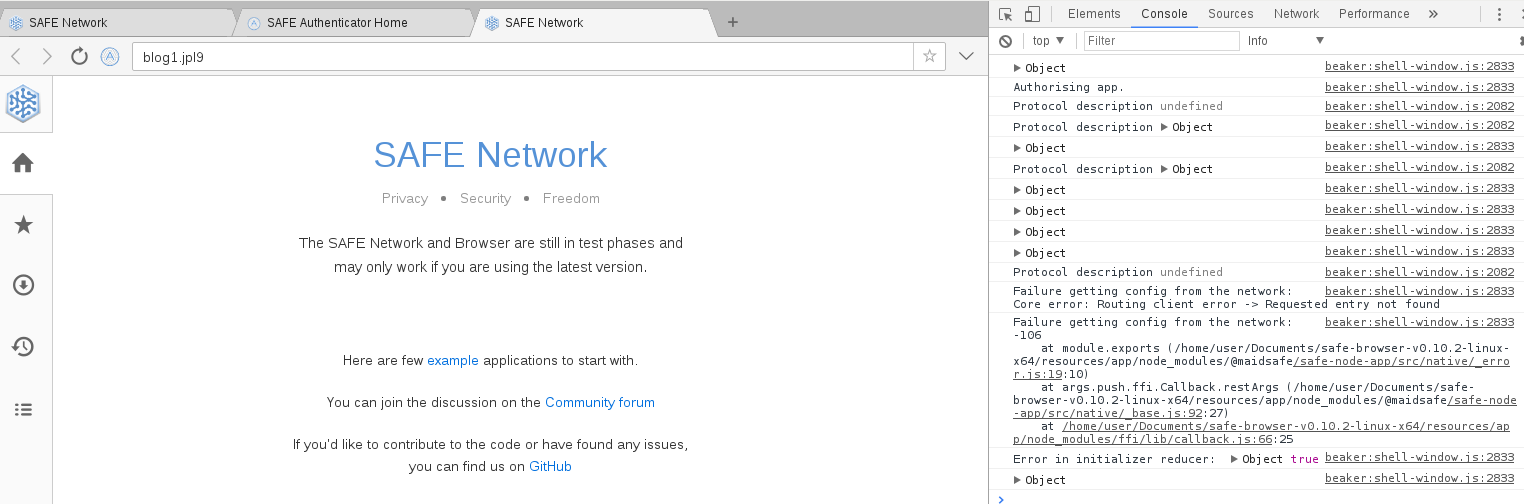Screen dimensions: 1524x504
Task: Reload the blog1.jpl9 page
Action: click(79, 56)
